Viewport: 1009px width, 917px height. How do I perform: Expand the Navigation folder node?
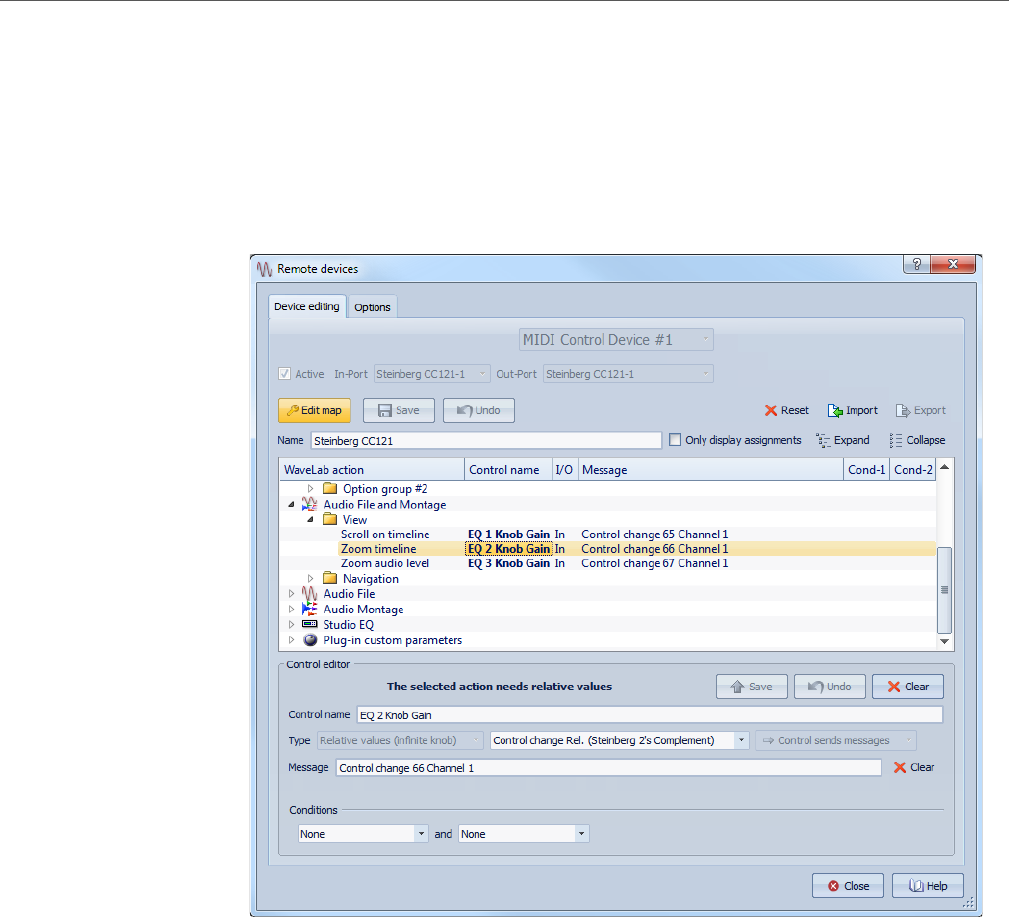pyautogui.click(x=311, y=579)
